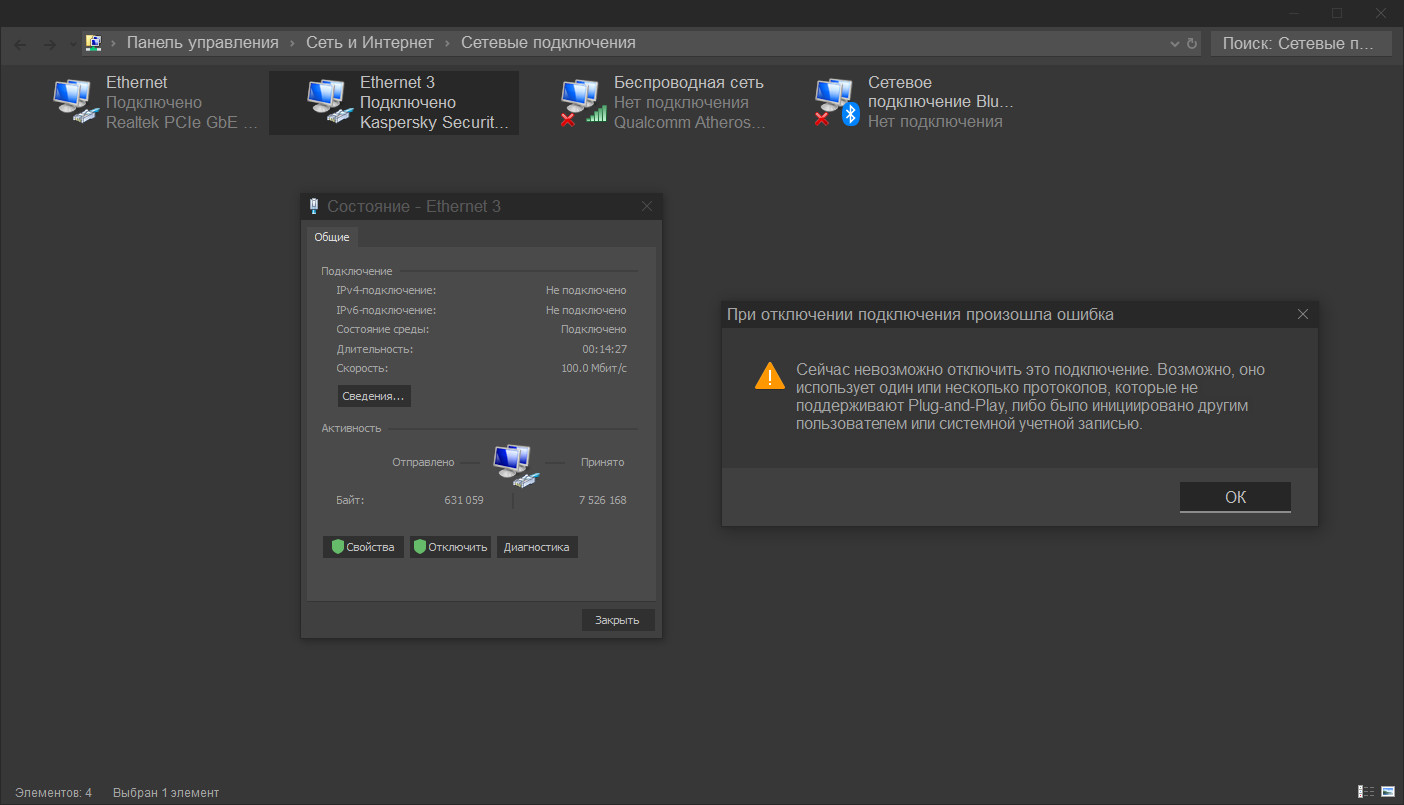
Task: Select the Ethernet 3 Kaspersky adapter icon
Action: point(330,102)
